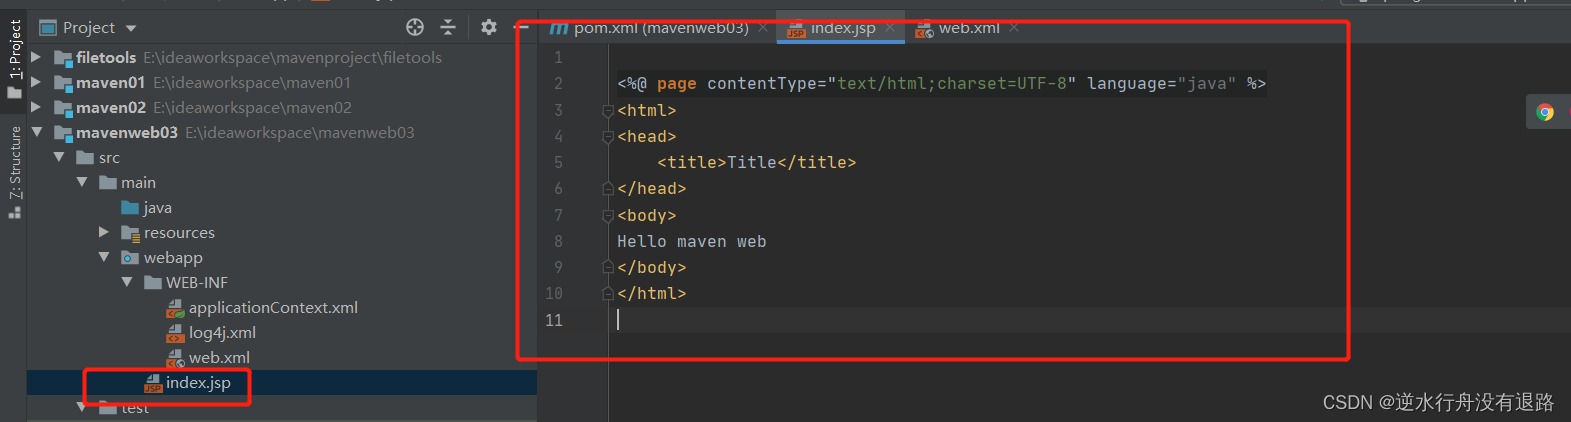
Task: Select index.jsp in project tree
Action: pos(187,382)
